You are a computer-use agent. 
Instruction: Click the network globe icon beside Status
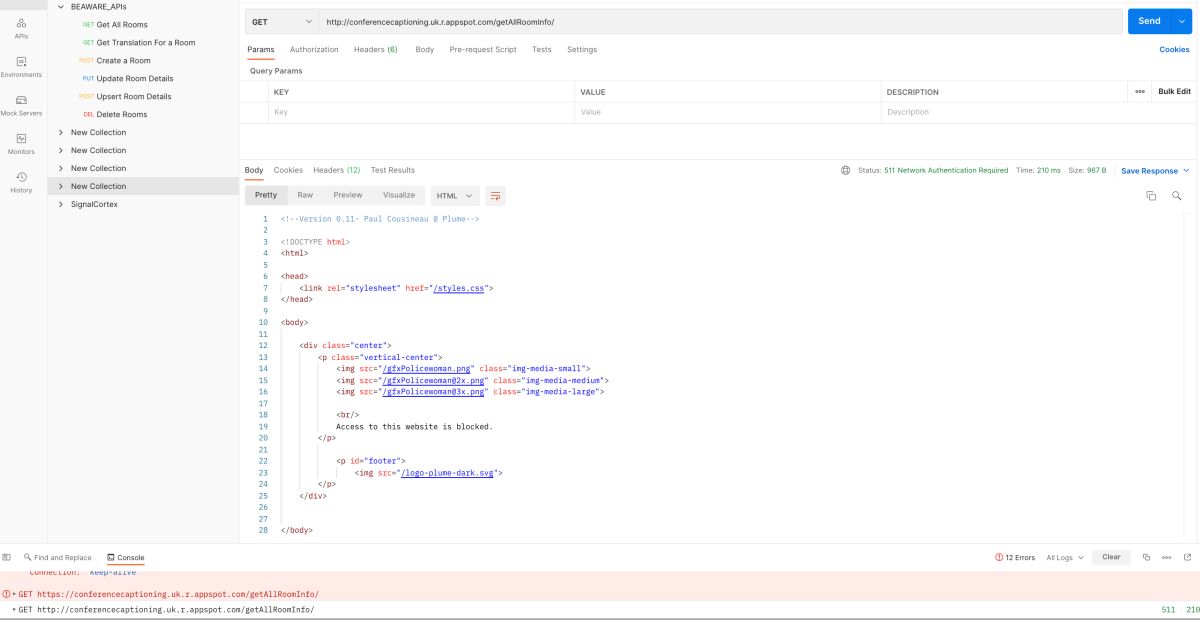point(846,170)
